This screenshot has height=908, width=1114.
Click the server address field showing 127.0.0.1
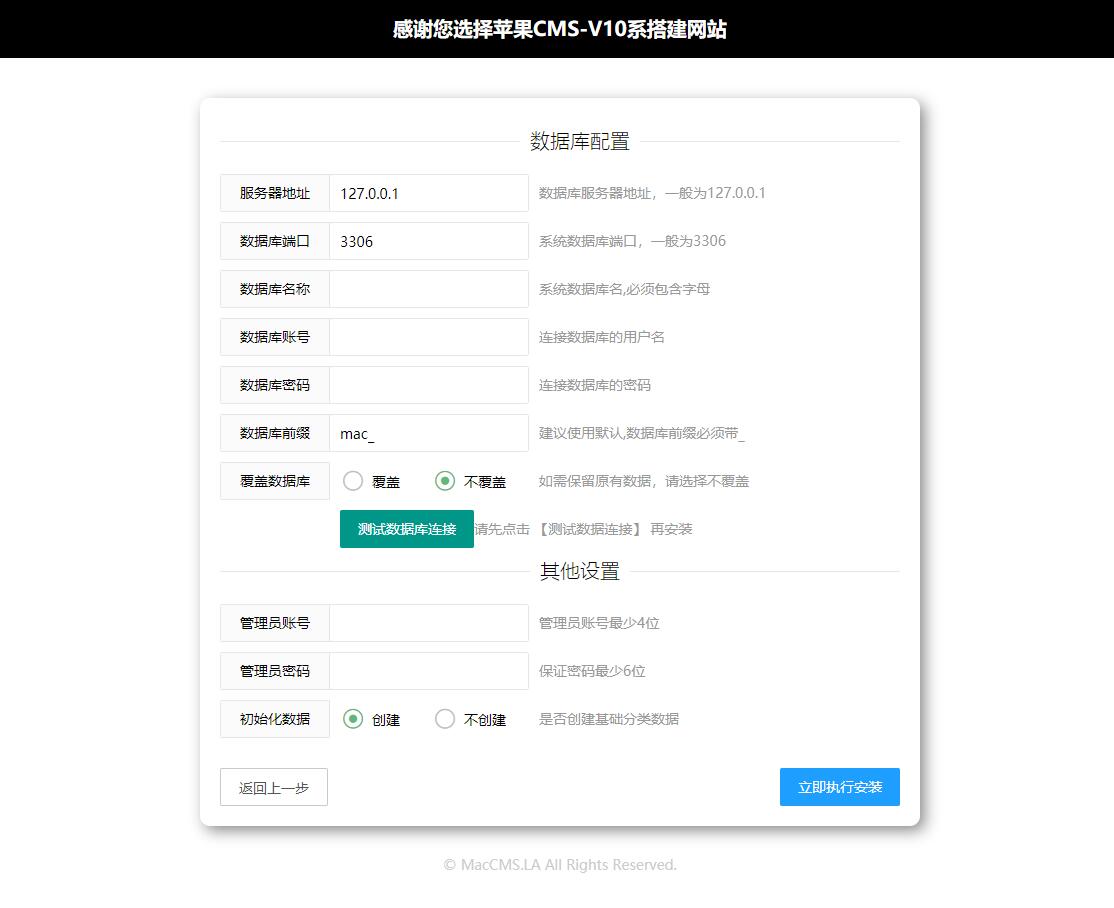428,193
